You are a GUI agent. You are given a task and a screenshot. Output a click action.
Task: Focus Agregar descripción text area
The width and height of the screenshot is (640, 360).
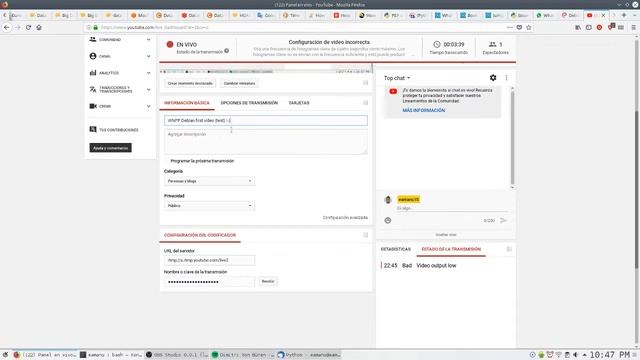(266, 142)
